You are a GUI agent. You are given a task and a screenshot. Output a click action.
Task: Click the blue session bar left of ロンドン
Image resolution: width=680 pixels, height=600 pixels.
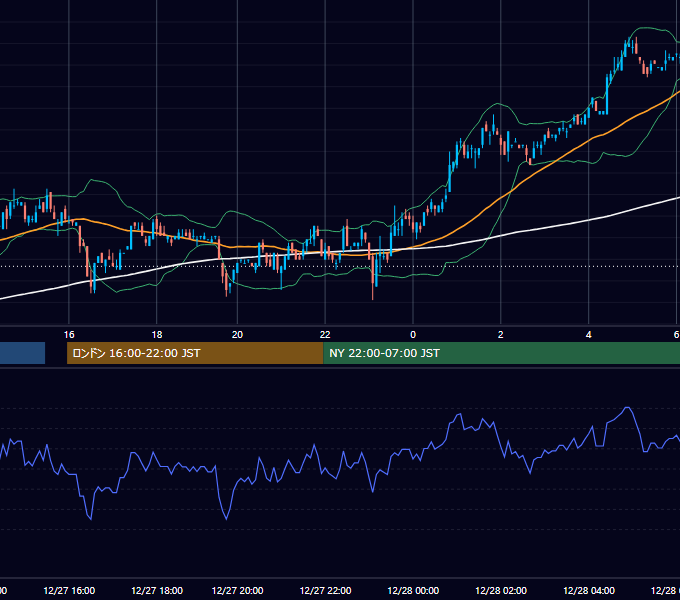pos(22,353)
